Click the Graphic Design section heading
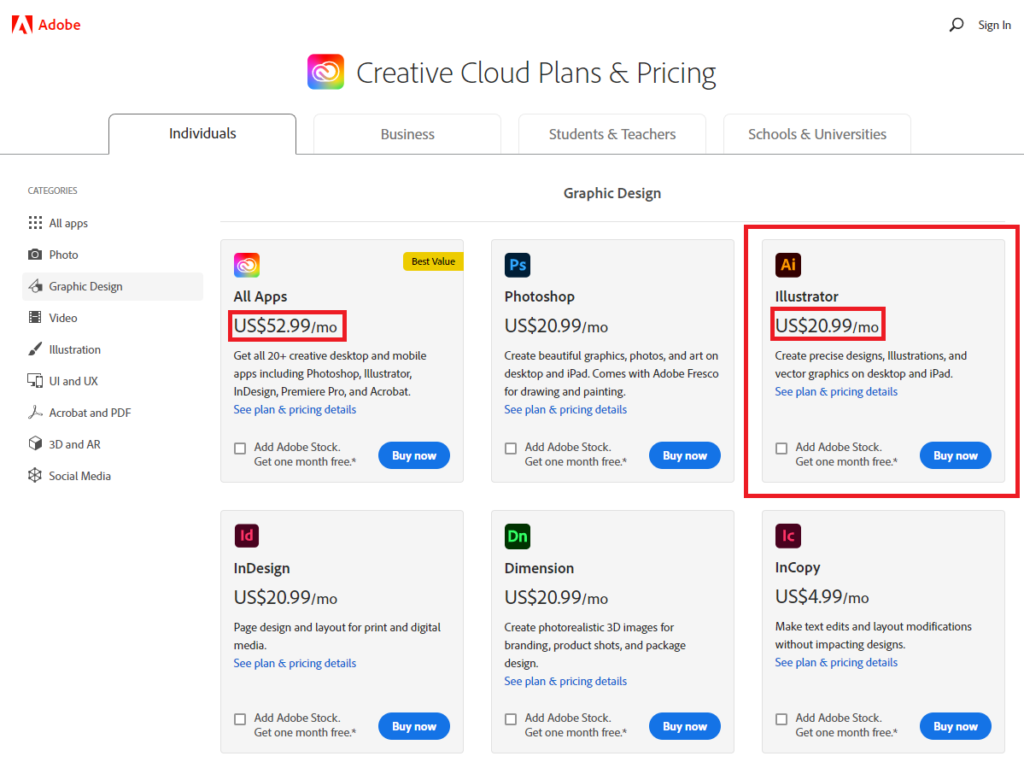The height and width of the screenshot is (768, 1024). click(x=612, y=193)
